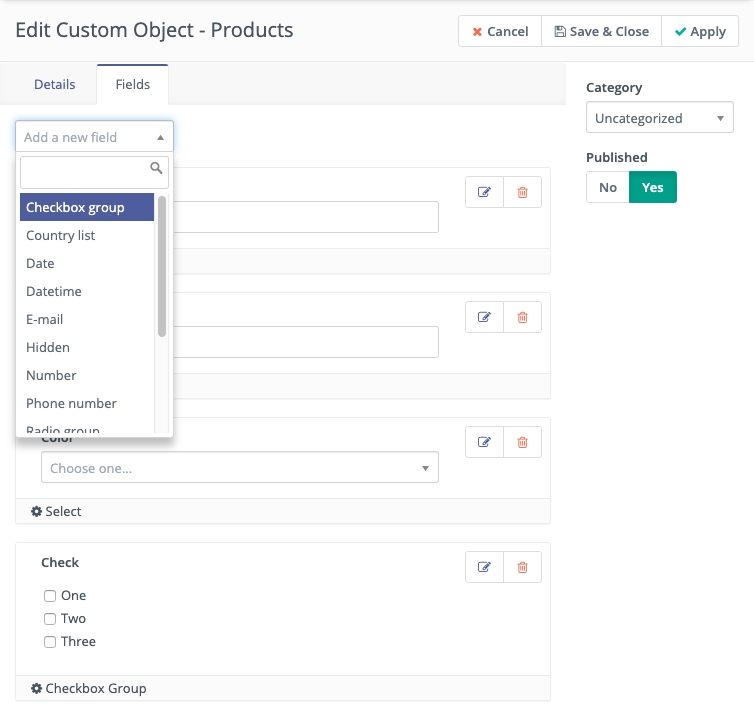Tick the Two checkbox
This screenshot has width=754, height=710.
50,619
